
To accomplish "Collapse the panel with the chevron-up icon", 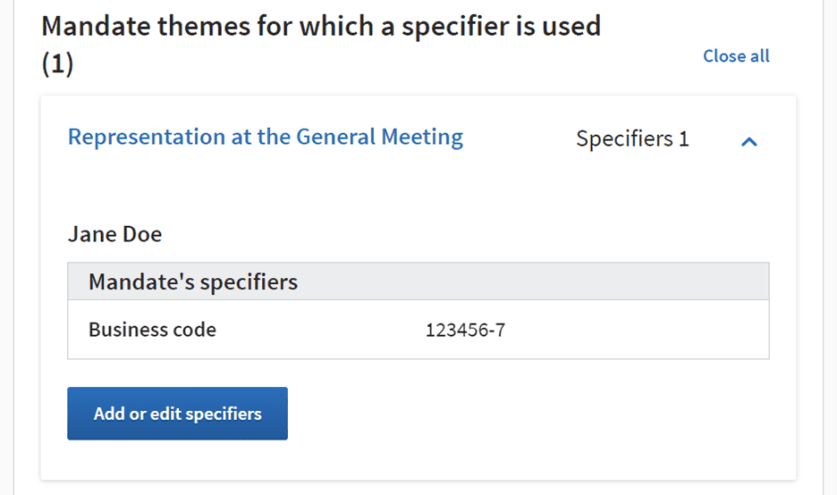I will pyautogui.click(x=749, y=141).
